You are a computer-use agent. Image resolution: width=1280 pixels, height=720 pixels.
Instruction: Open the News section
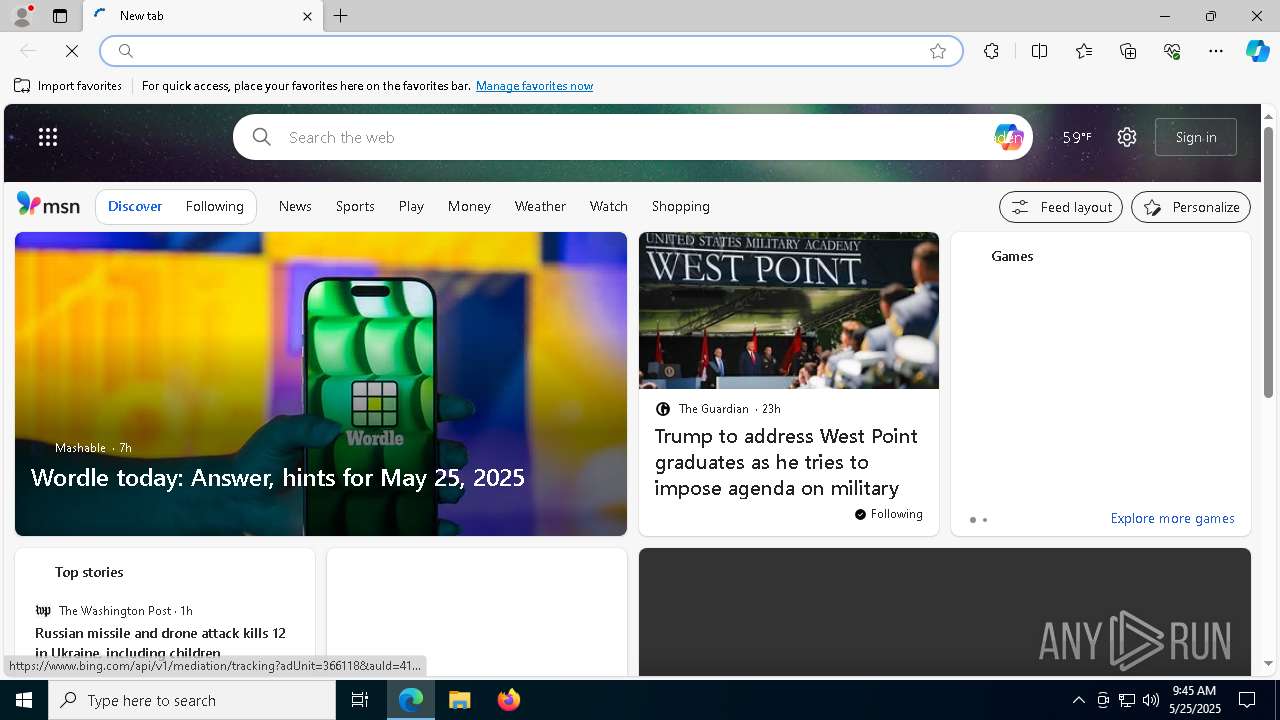coord(295,206)
